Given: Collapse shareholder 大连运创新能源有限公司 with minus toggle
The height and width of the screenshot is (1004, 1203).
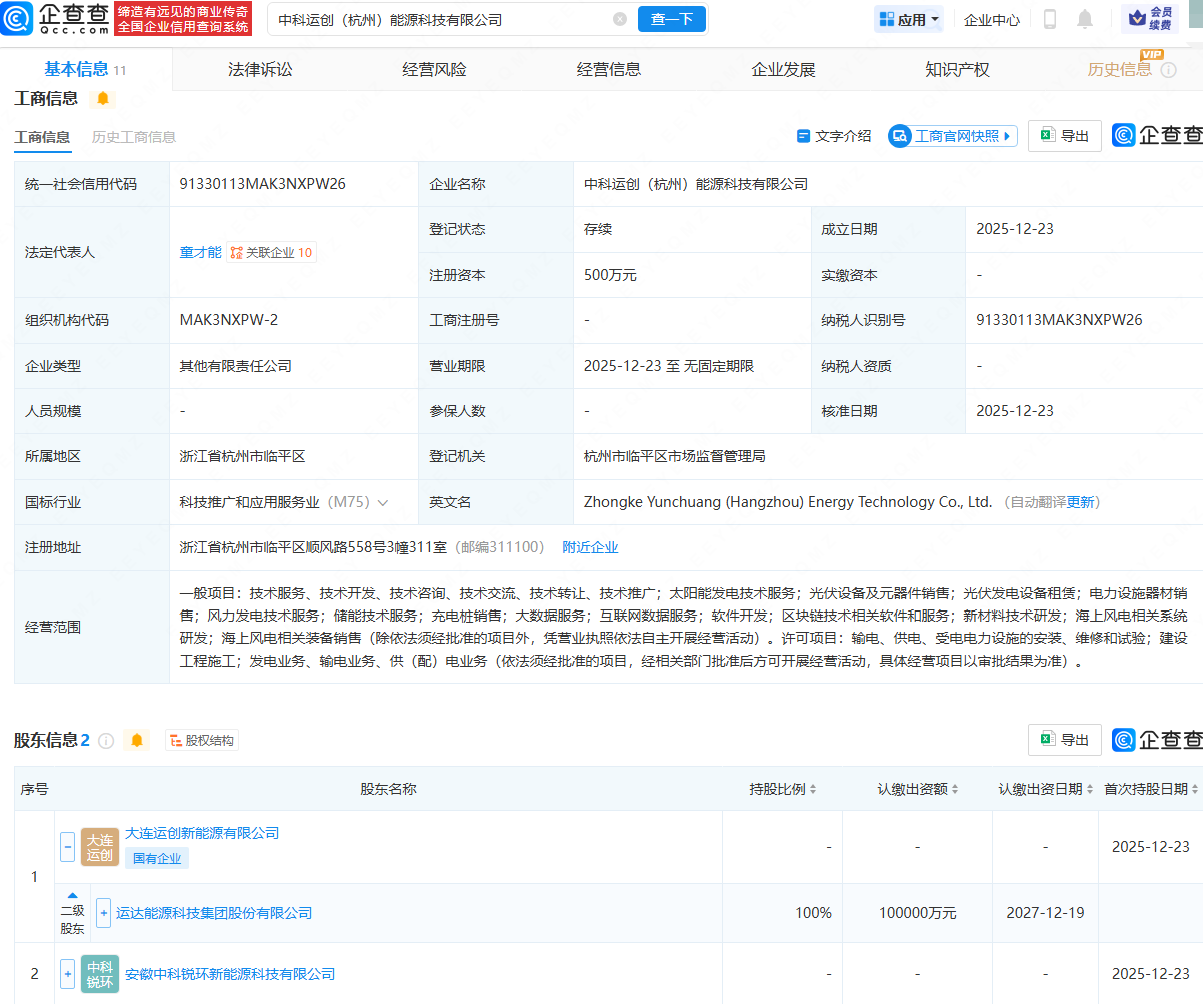Looking at the screenshot, I should tap(66, 846).
